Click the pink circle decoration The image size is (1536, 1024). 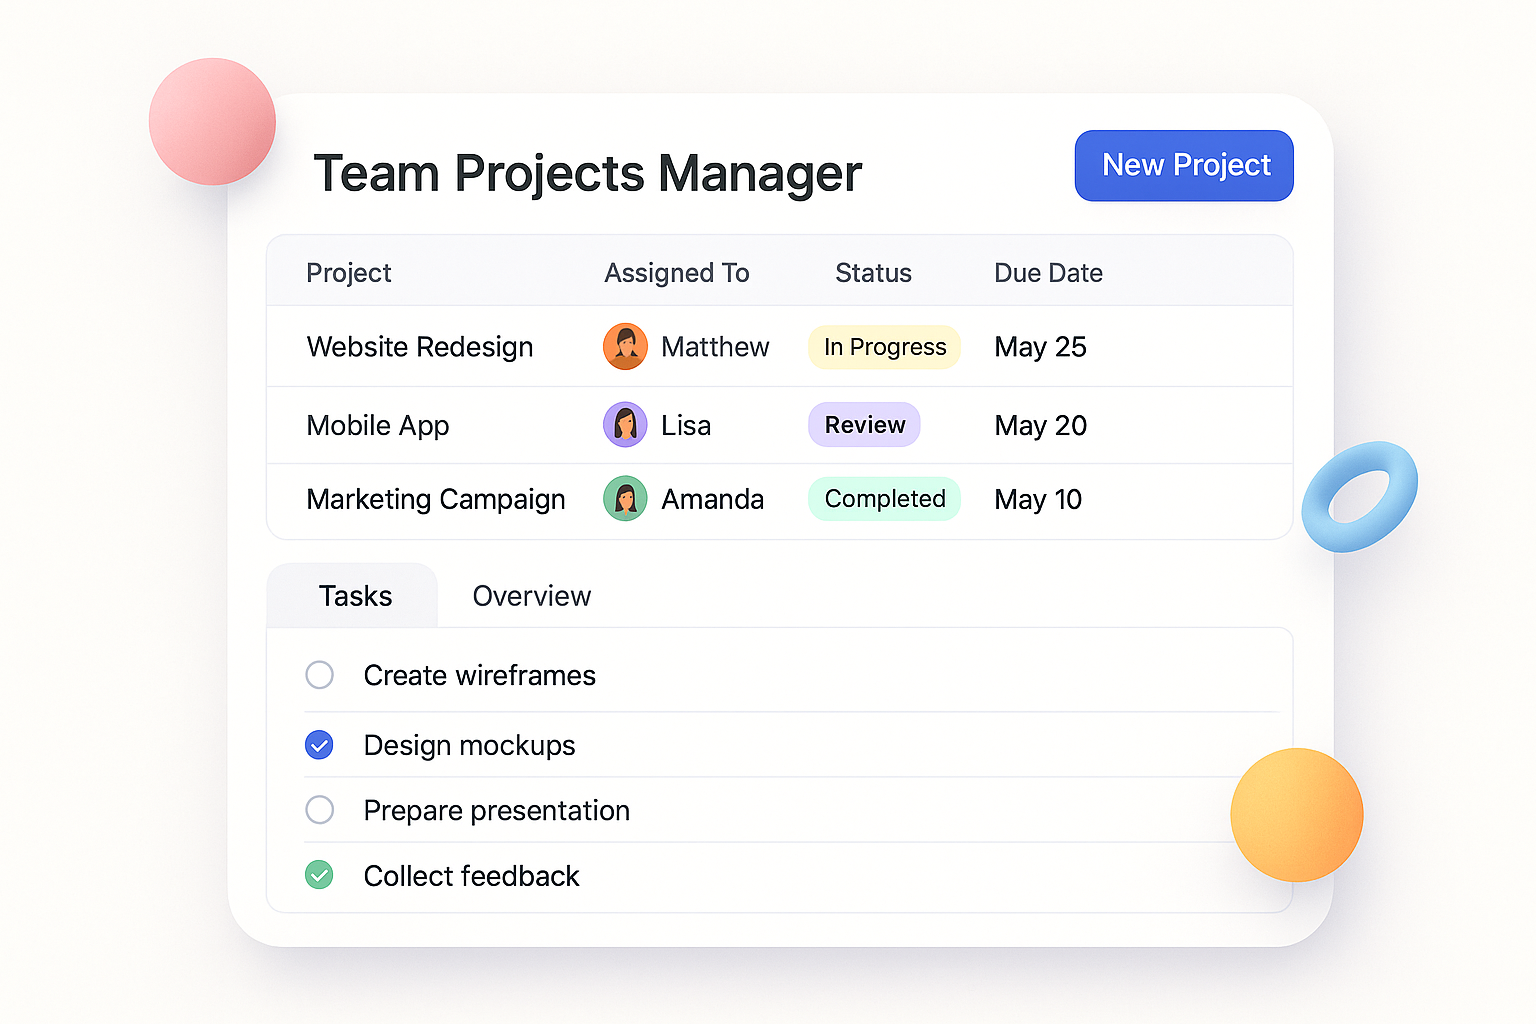coord(212,120)
